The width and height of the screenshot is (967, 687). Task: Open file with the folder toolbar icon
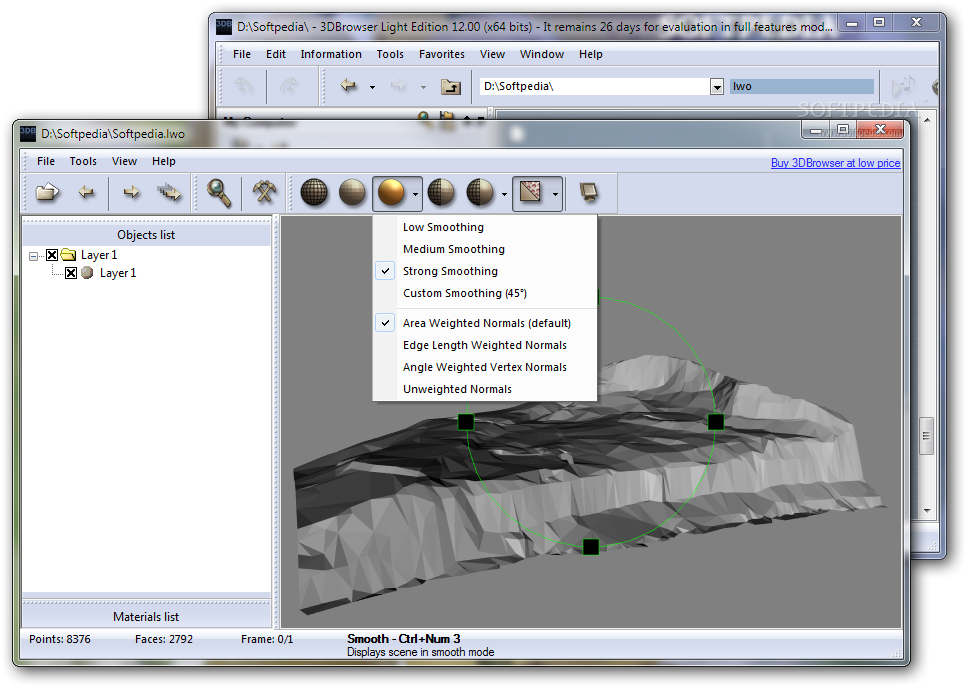[x=47, y=193]
